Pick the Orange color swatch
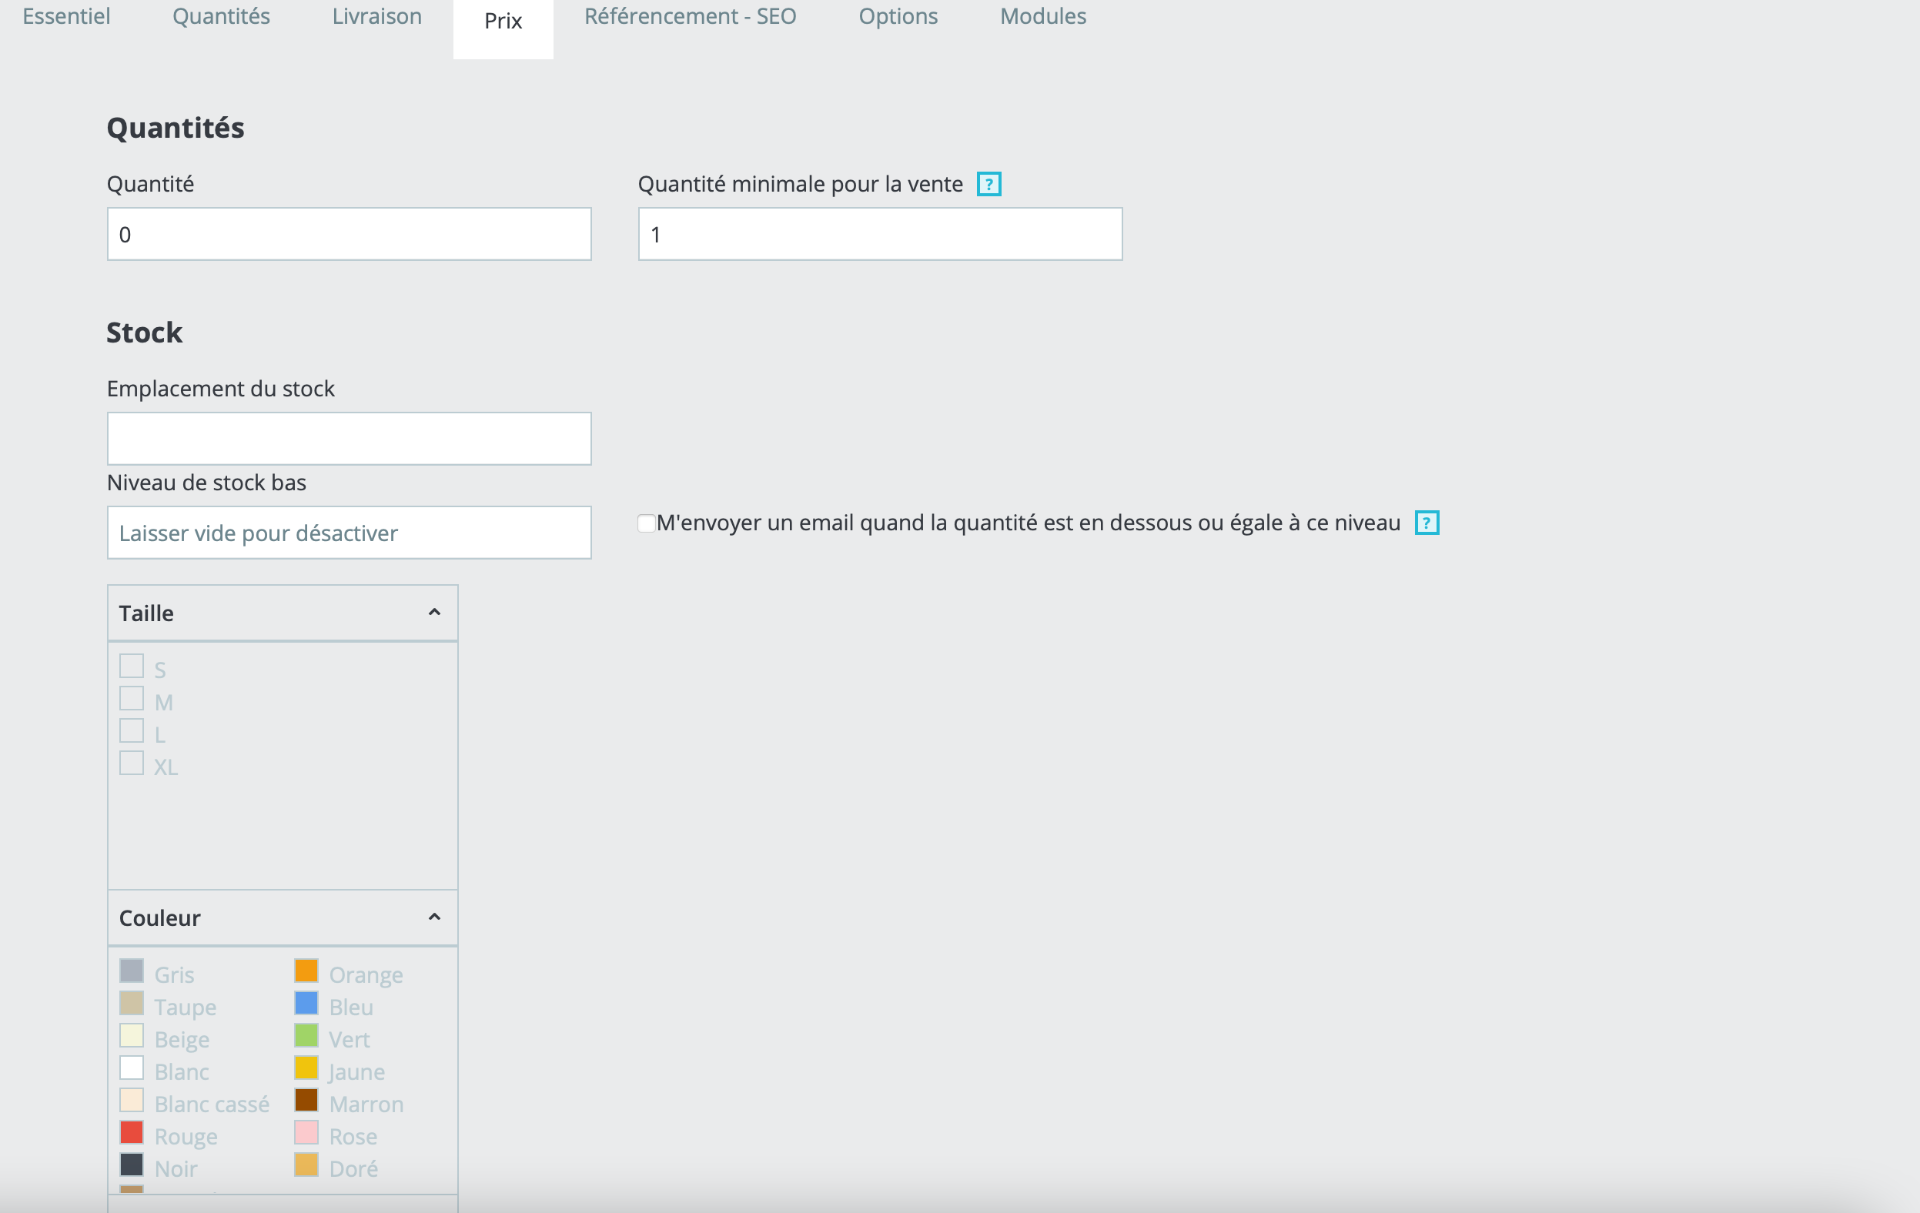 [x=306, y=970]
